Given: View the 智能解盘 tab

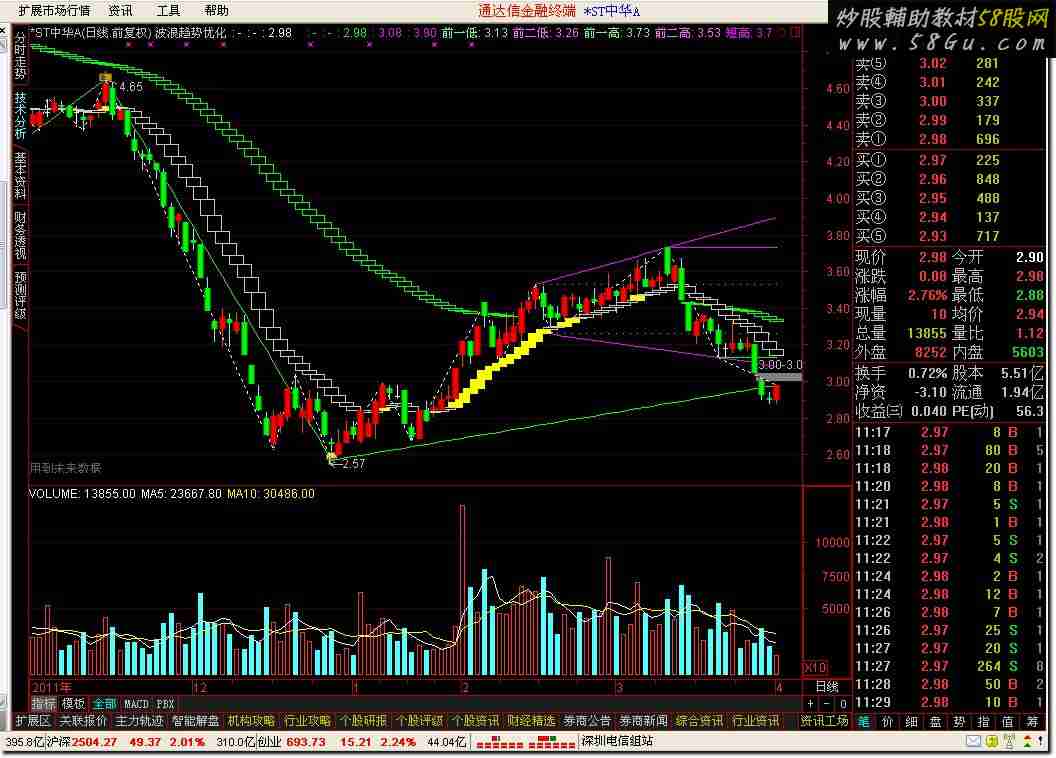Looking at the screenshot, I should [x=195, y=721].
